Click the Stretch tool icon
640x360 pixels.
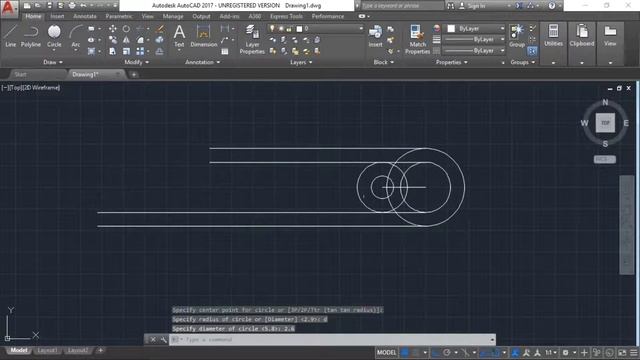113,51
